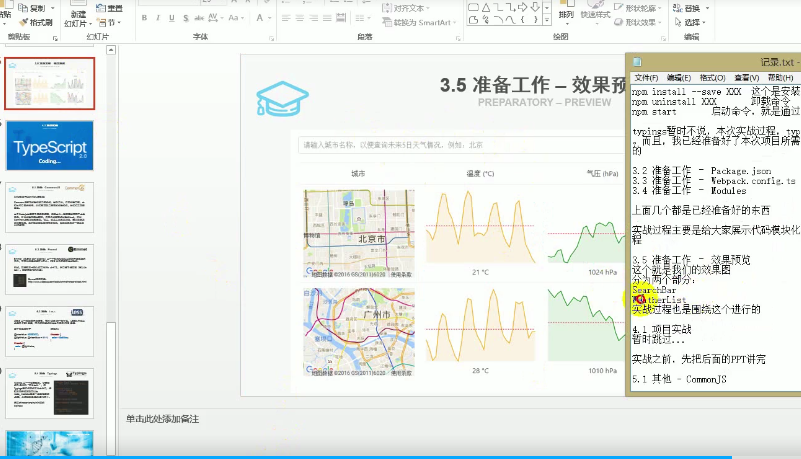Click Shape Outline (形状轮廓)

638,8
